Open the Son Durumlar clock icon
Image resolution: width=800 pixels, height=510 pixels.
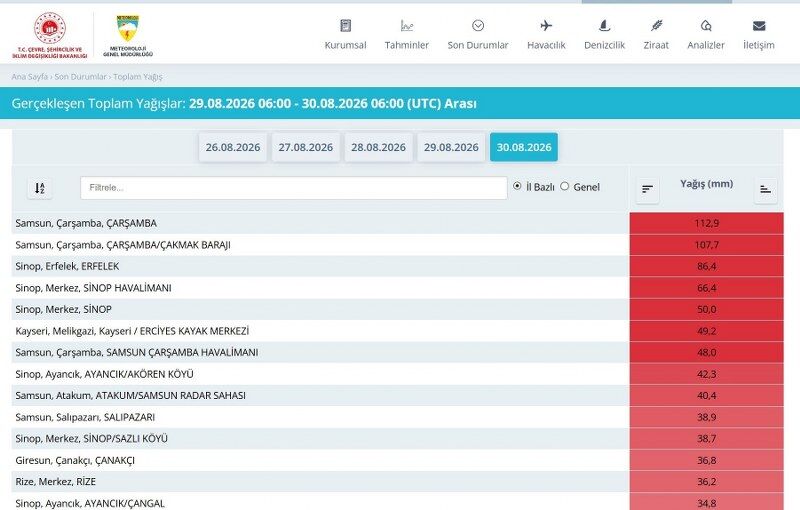(x=478, y=26)
